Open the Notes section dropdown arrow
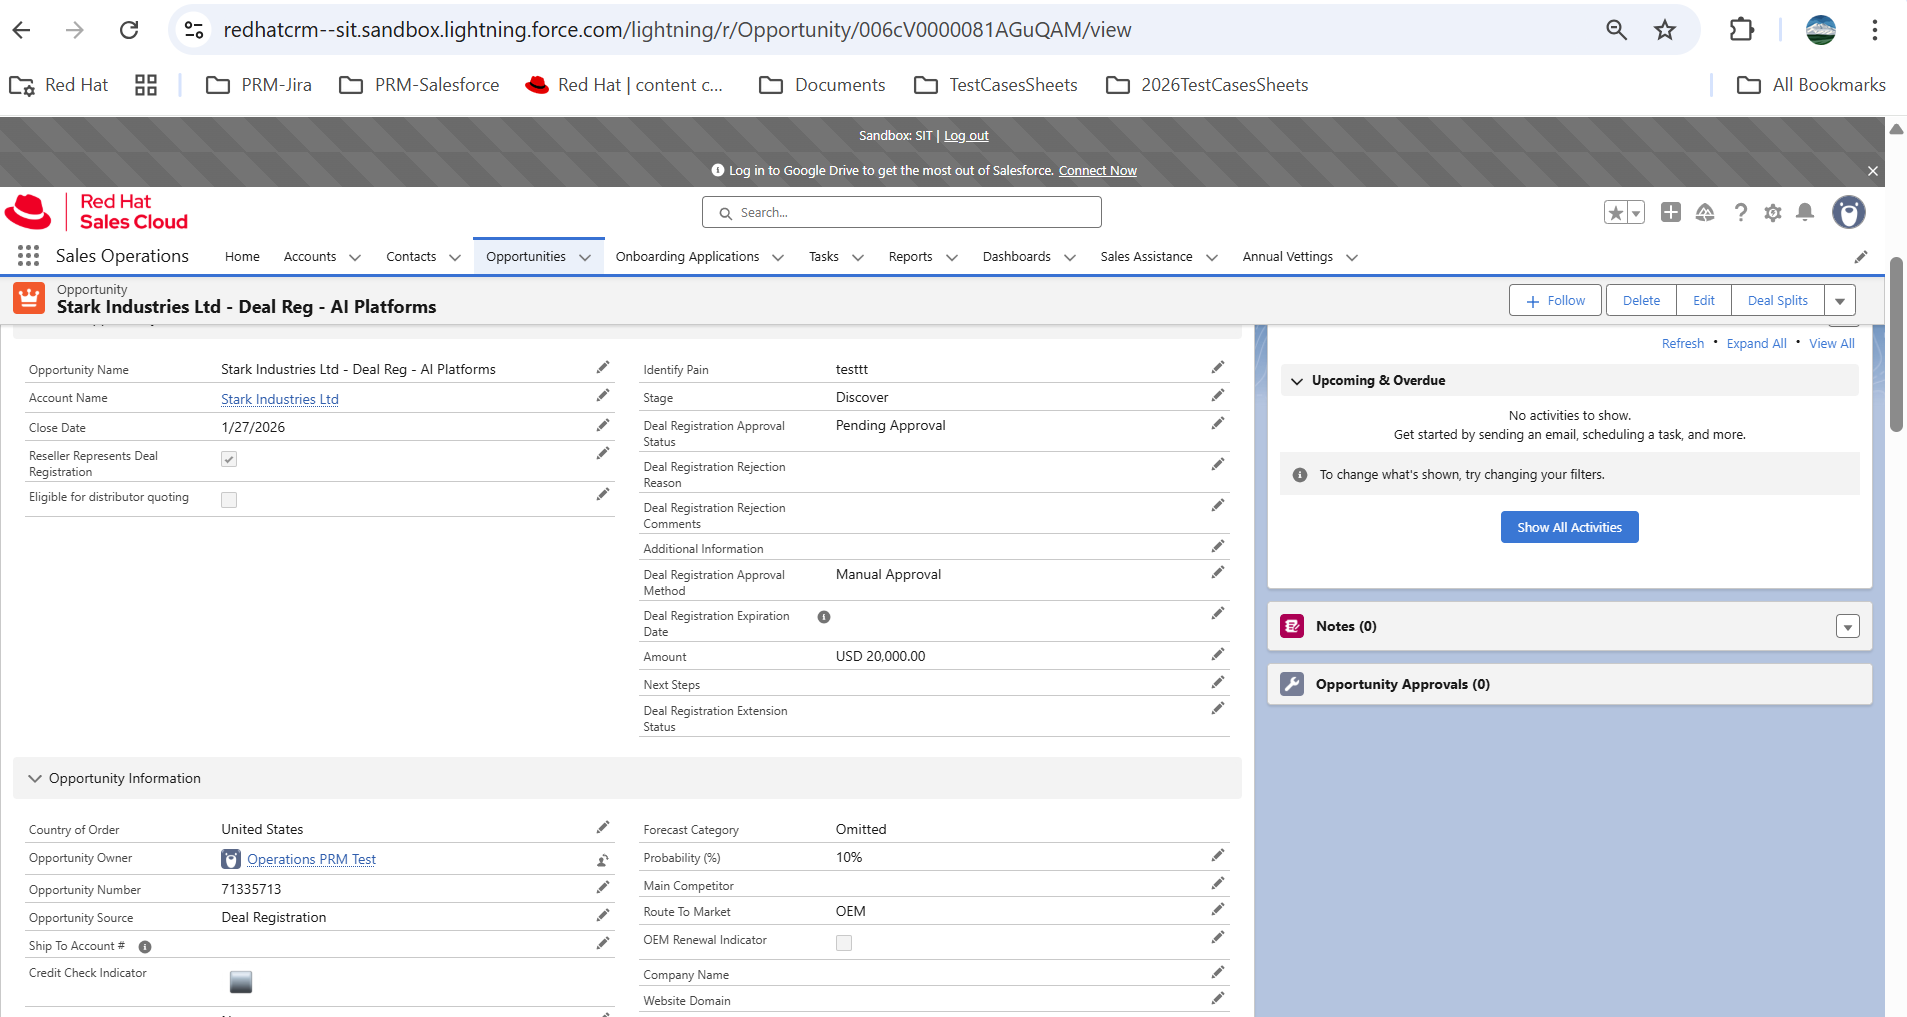 point(1847,627)
